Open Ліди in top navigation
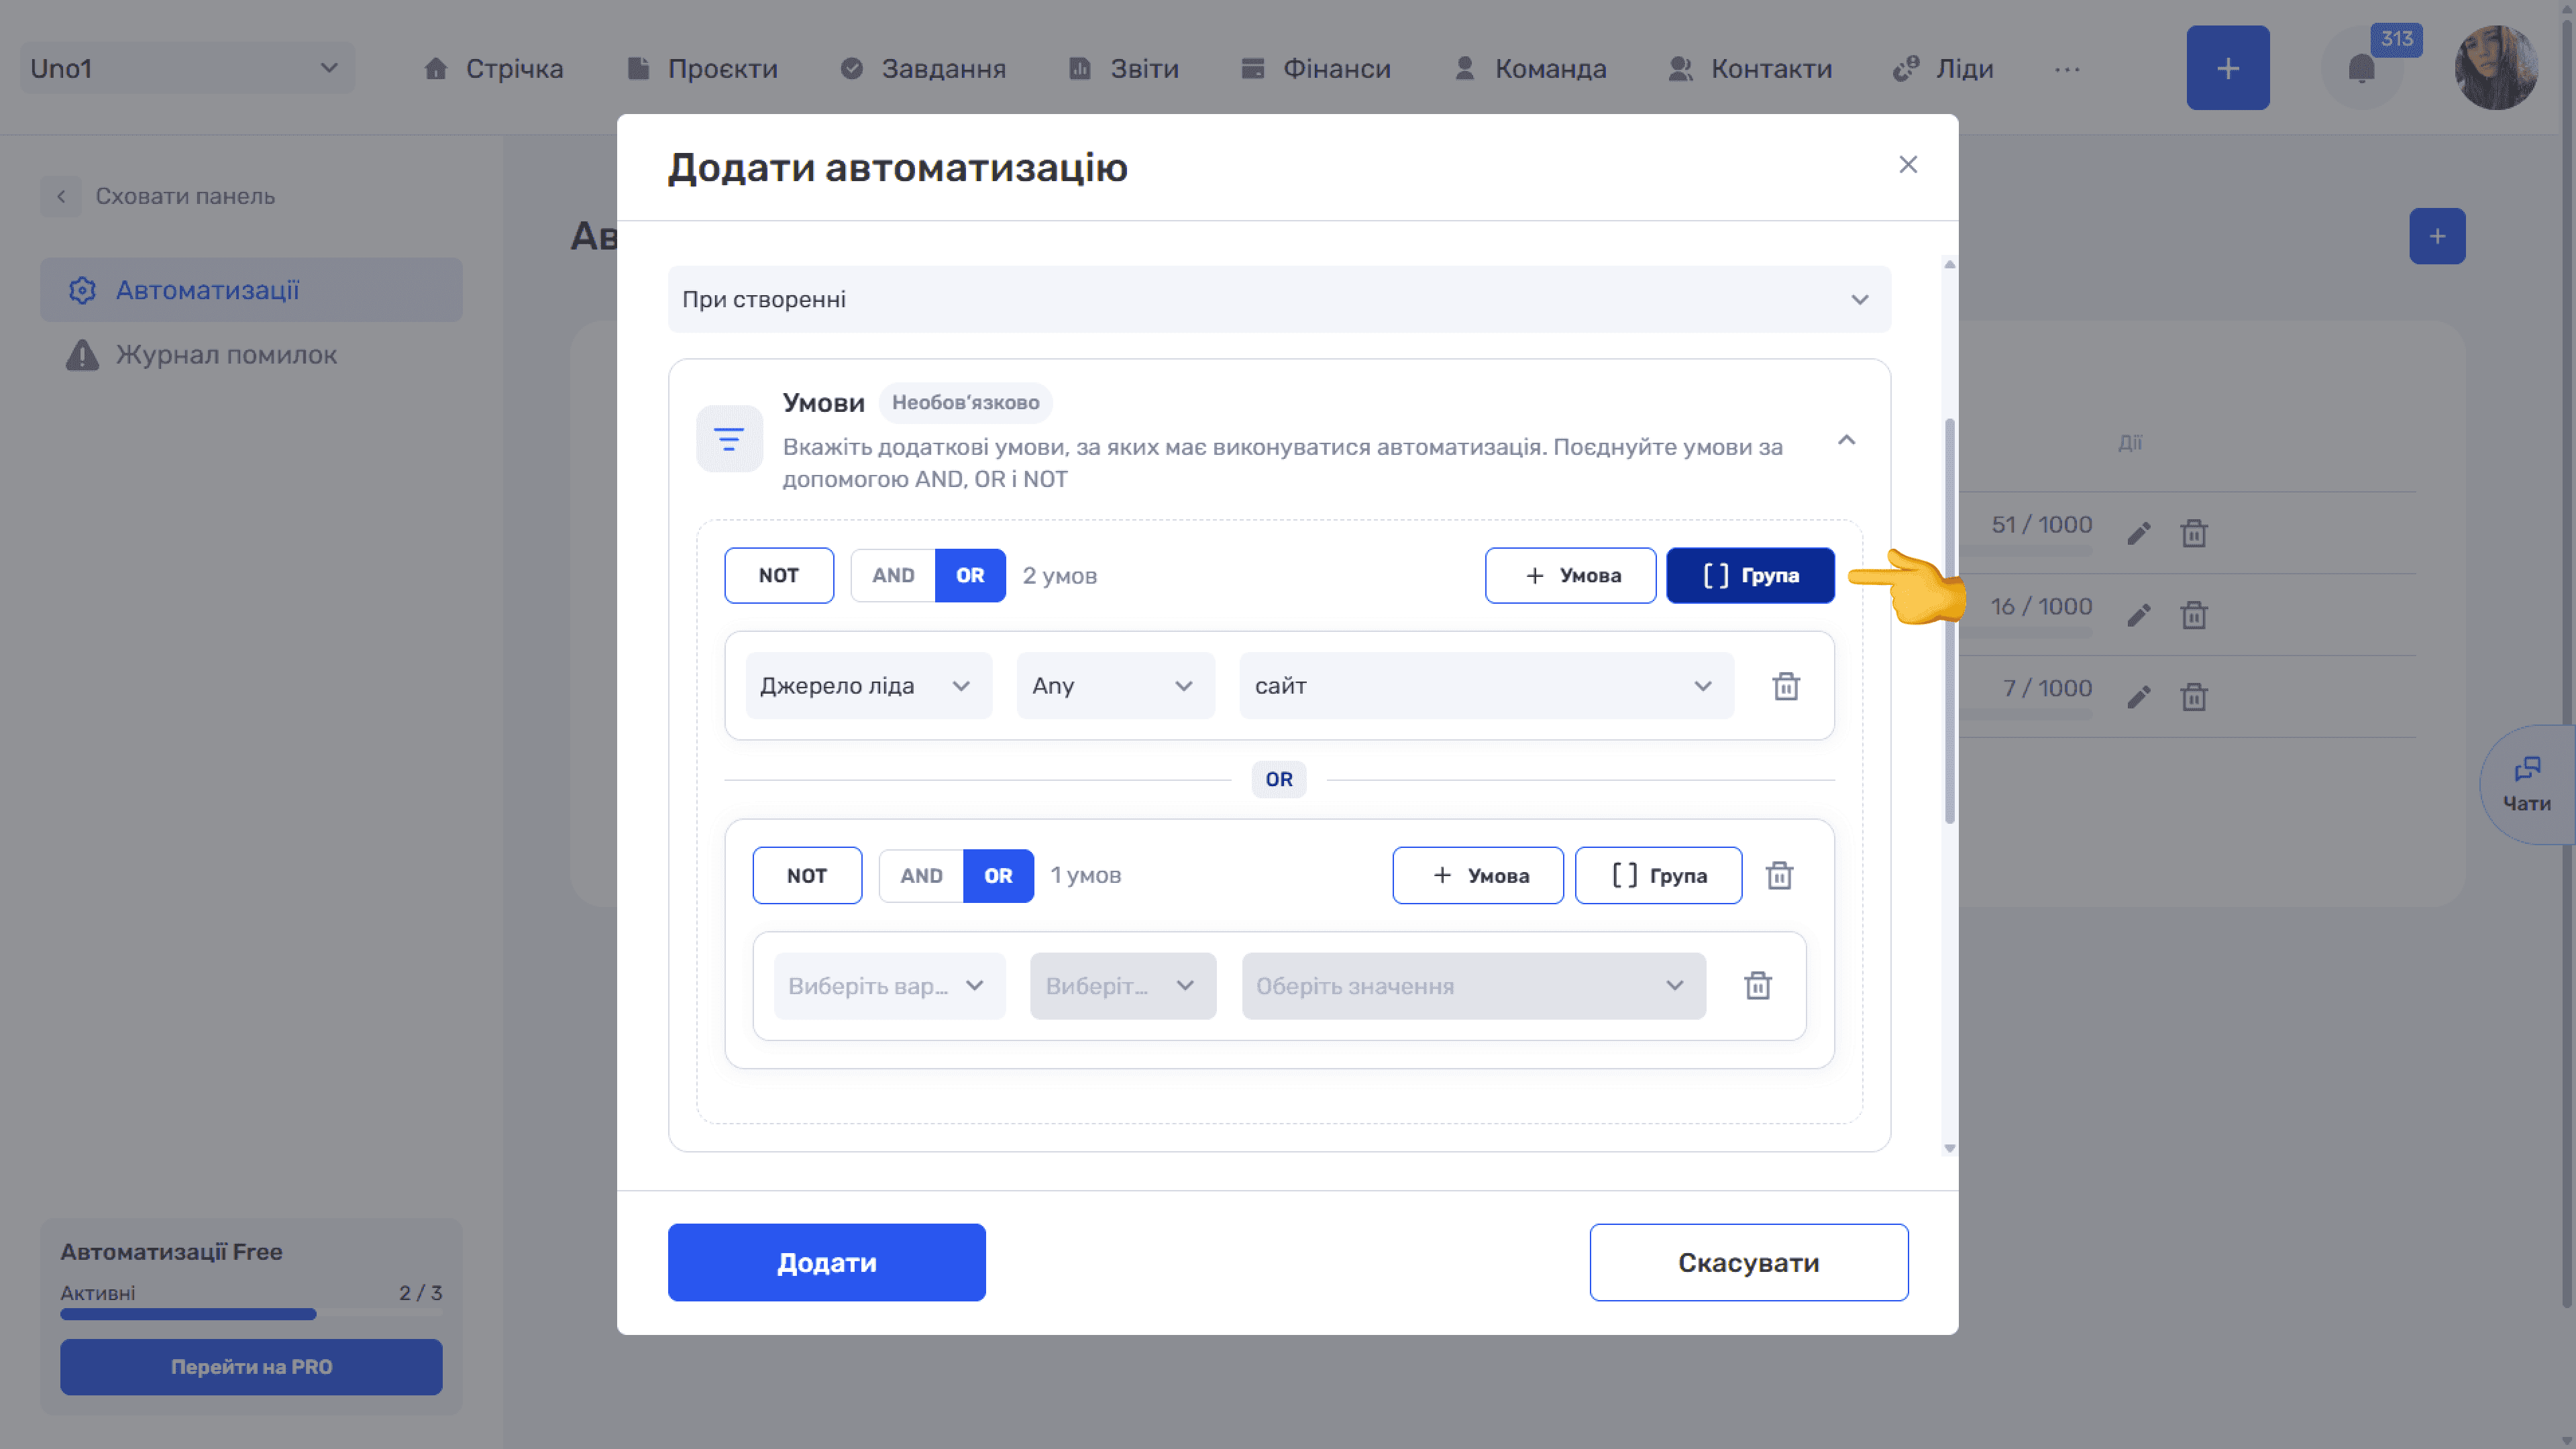 click(x=1942, y=69)
